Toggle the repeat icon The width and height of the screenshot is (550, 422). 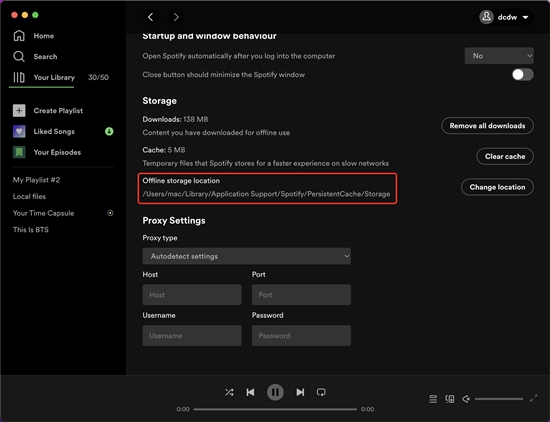tap(321, 392)
